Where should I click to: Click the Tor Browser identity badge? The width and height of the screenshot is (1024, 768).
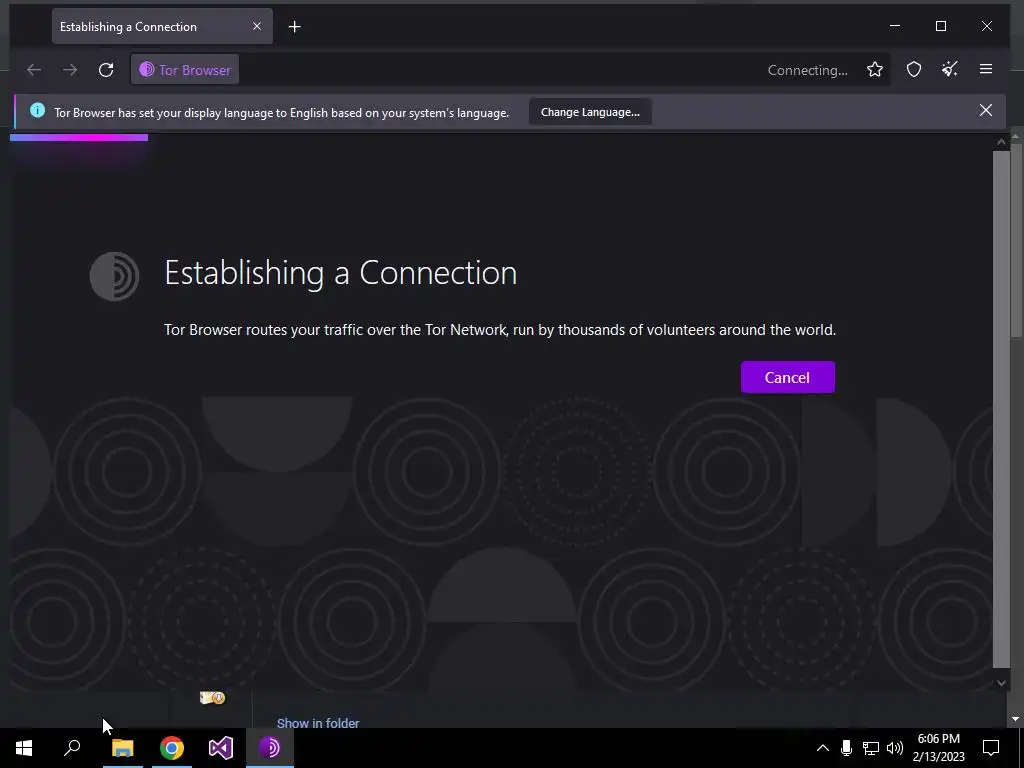click(x=185, y=70)
